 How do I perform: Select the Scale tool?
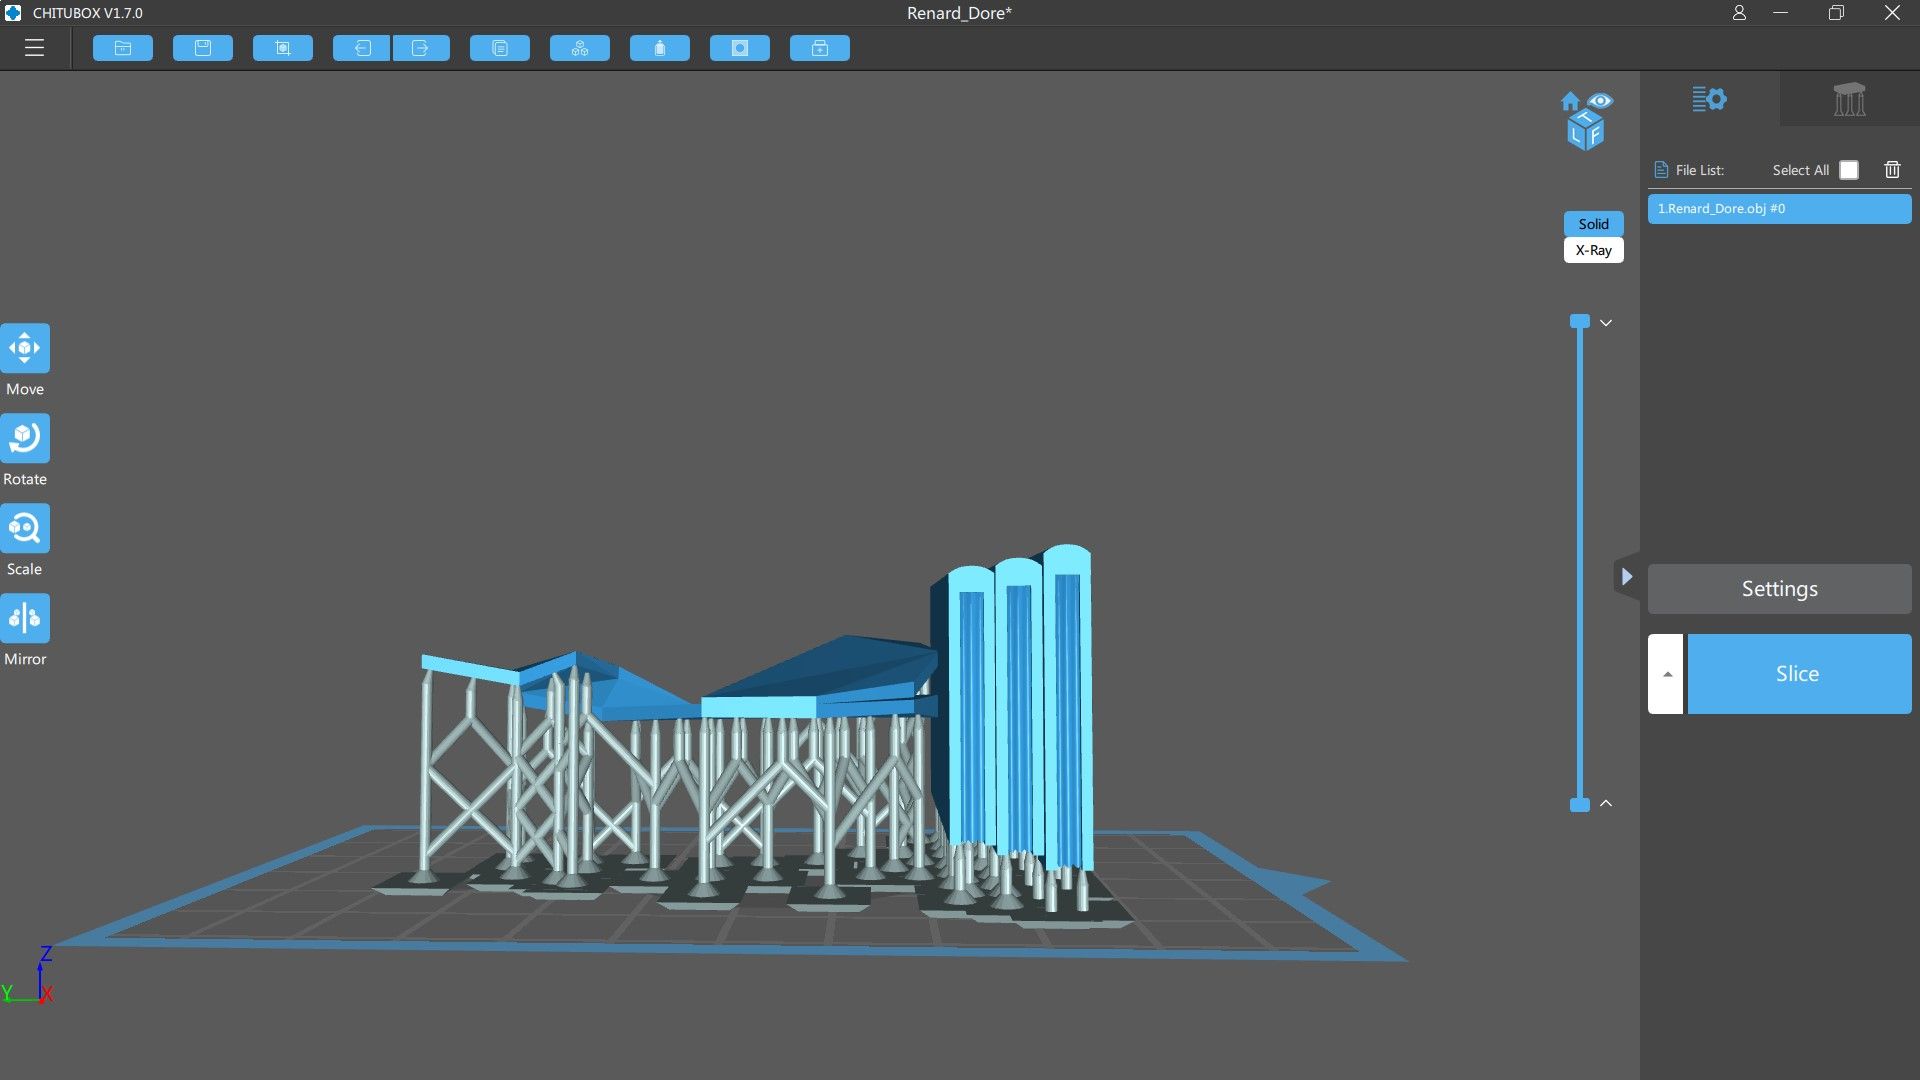pos(25,528)
